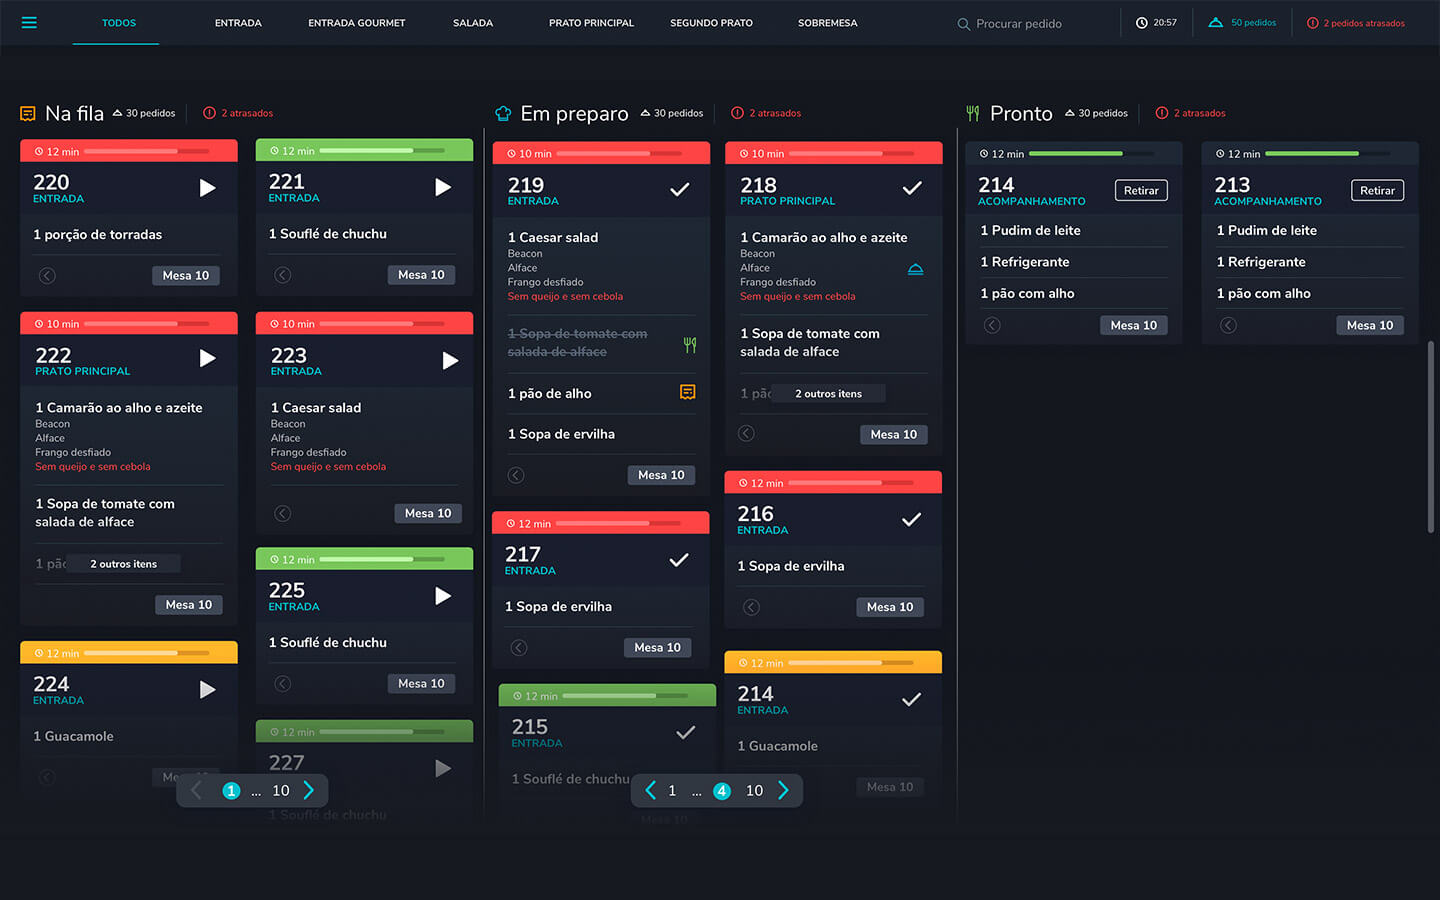Click the delayed orders alert in the header
The height and width of the screenshot is (900, 1440).
coord(1355,23)
